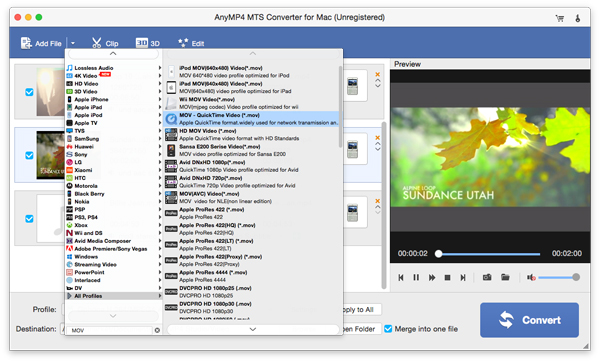This screenshot has height=362, width=600.
Task: Uncheck the first video file checkbox
Action: 29,92
